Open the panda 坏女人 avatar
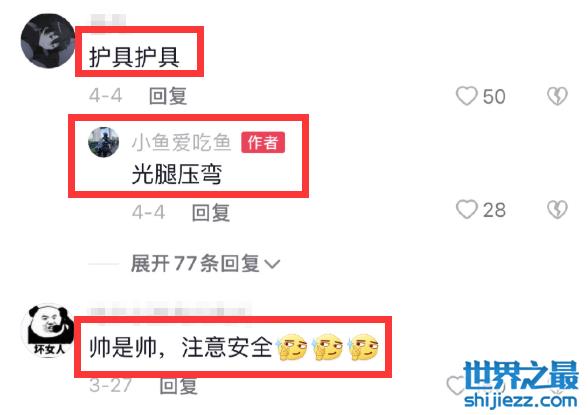The width and height of the screenshot is (588, 415). coord(48,330)
